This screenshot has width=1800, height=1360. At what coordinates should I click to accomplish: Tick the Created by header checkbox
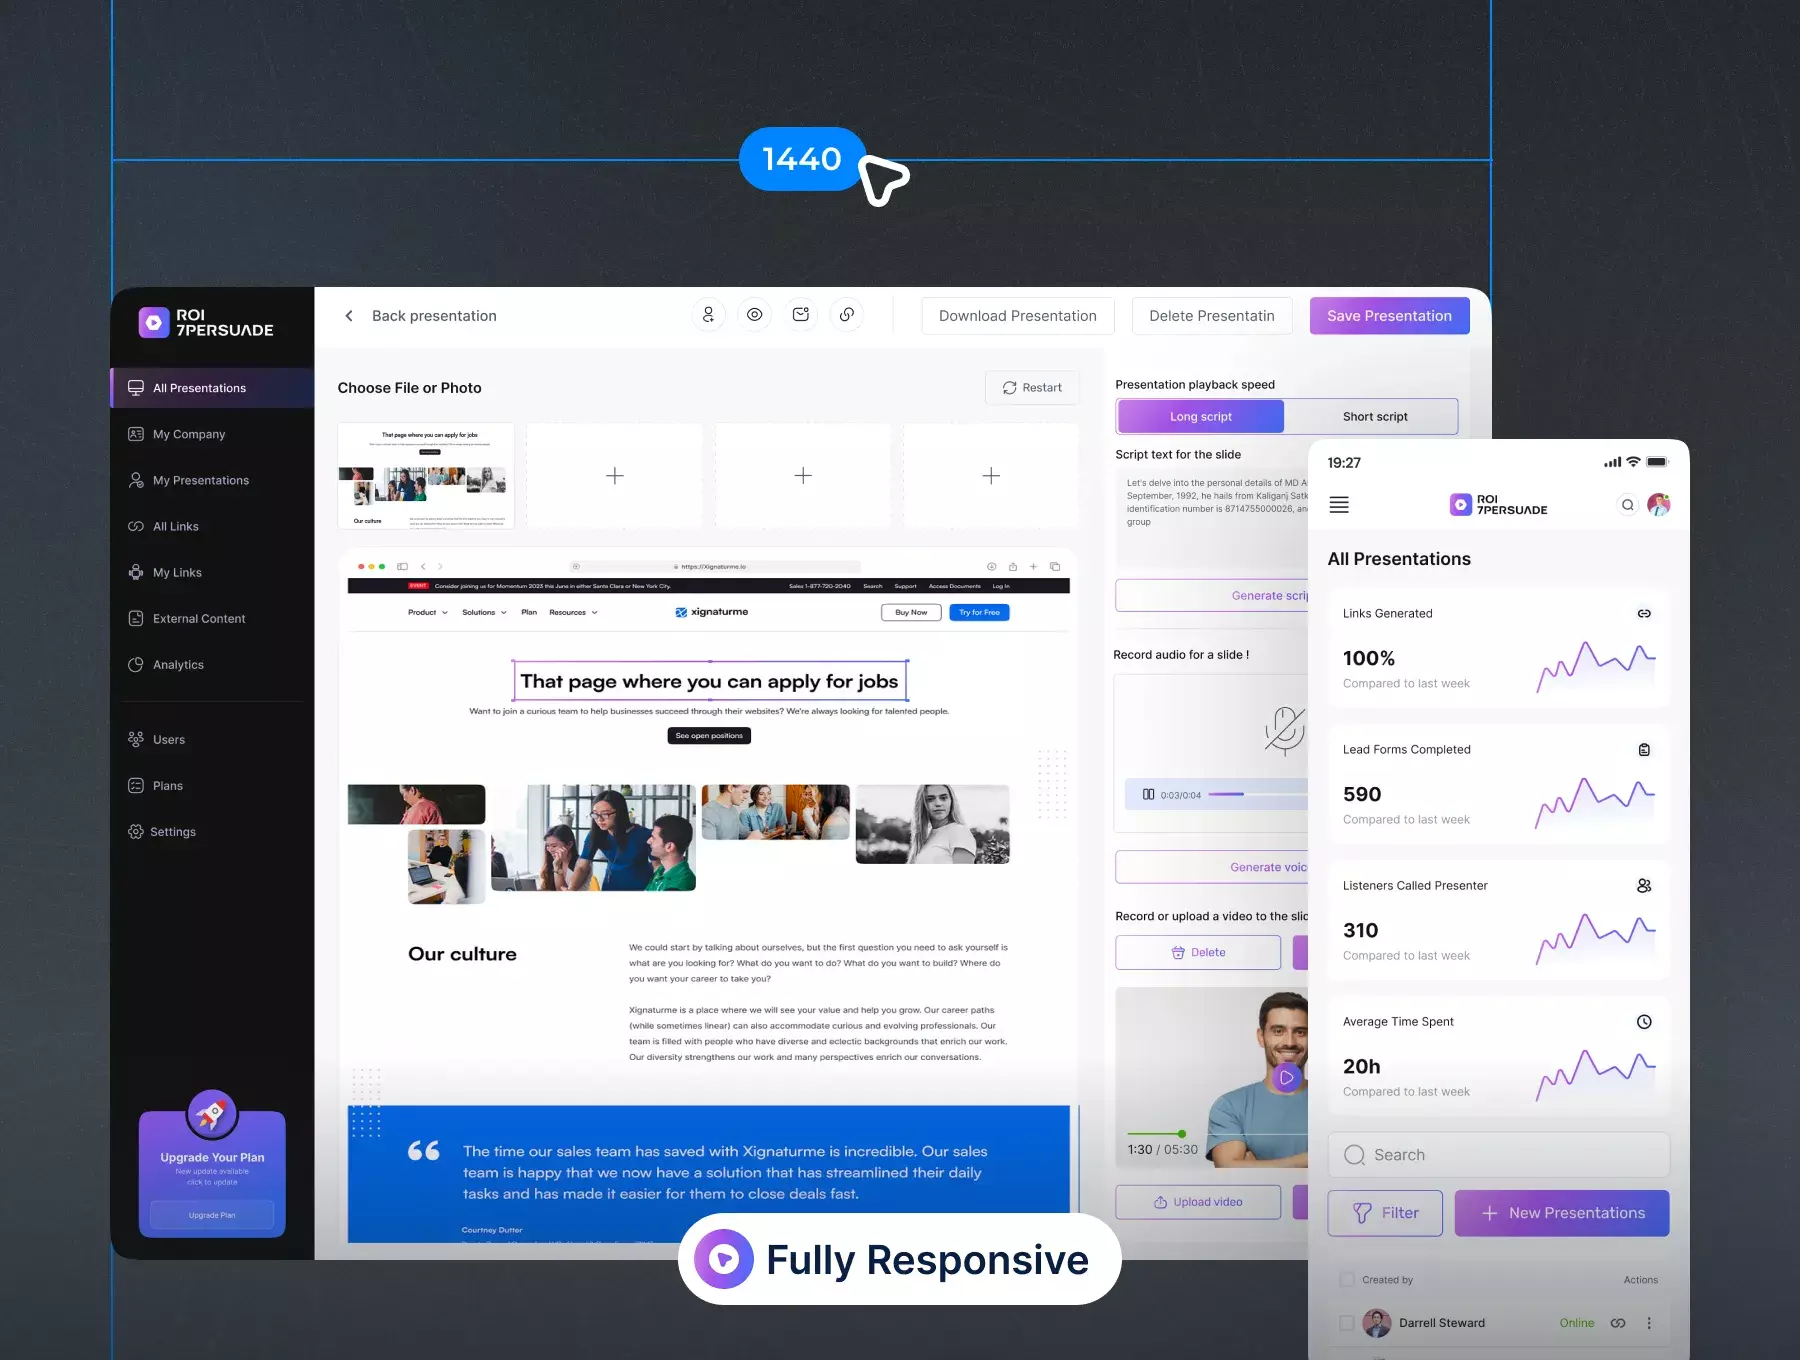coord(1346,1280)
